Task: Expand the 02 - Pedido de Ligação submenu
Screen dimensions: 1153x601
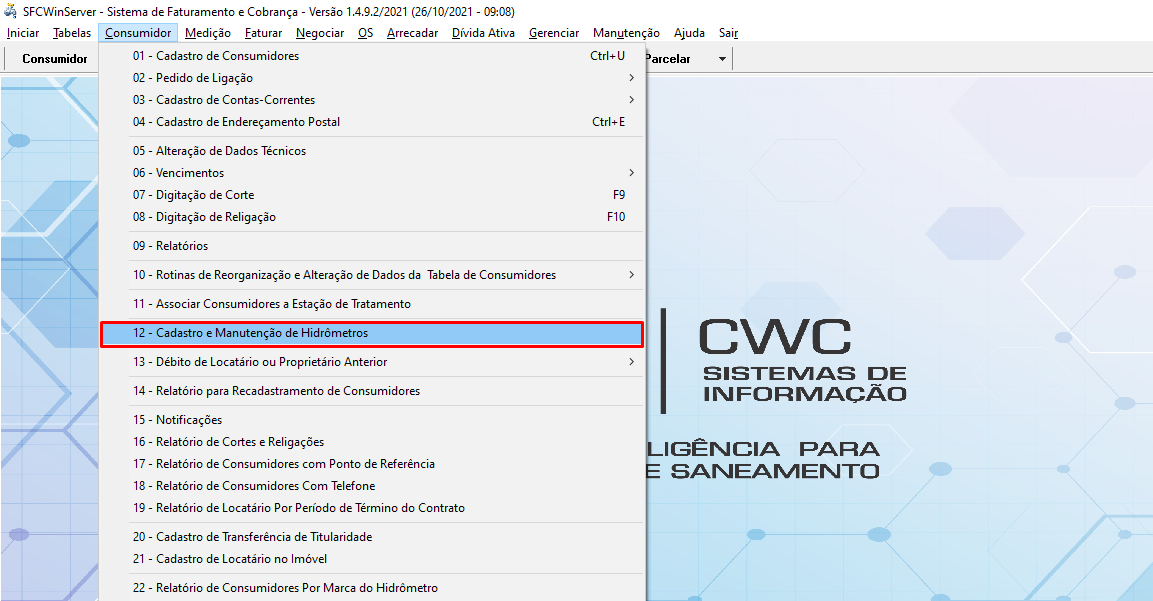Action: pyautogui.click(x=631, y=78)
